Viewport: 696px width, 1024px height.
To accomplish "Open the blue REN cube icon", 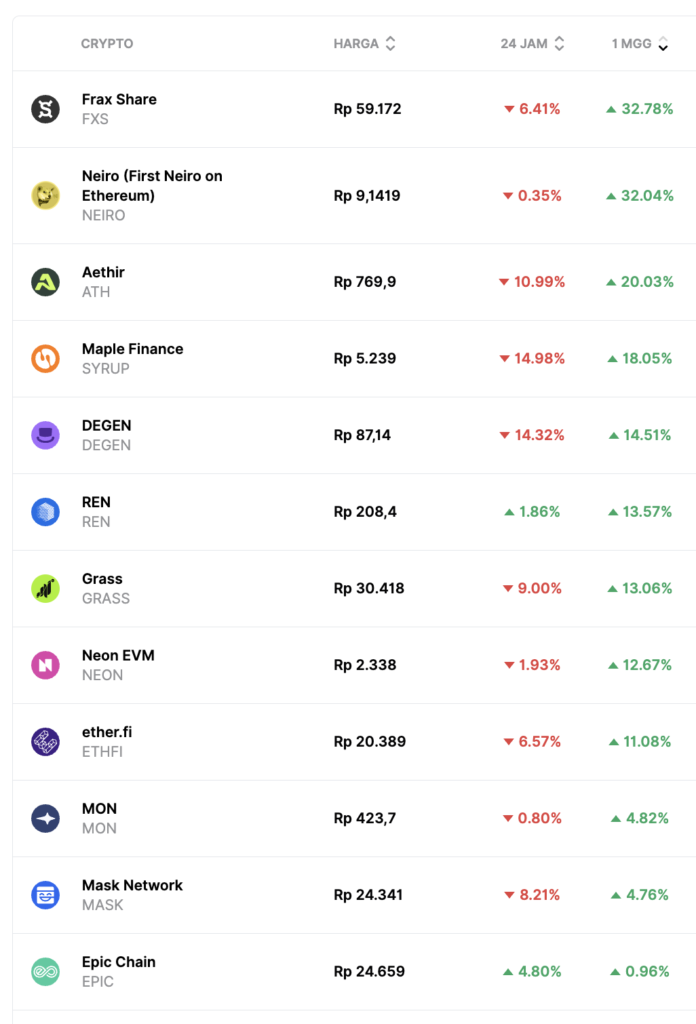I will click(46, 512).
